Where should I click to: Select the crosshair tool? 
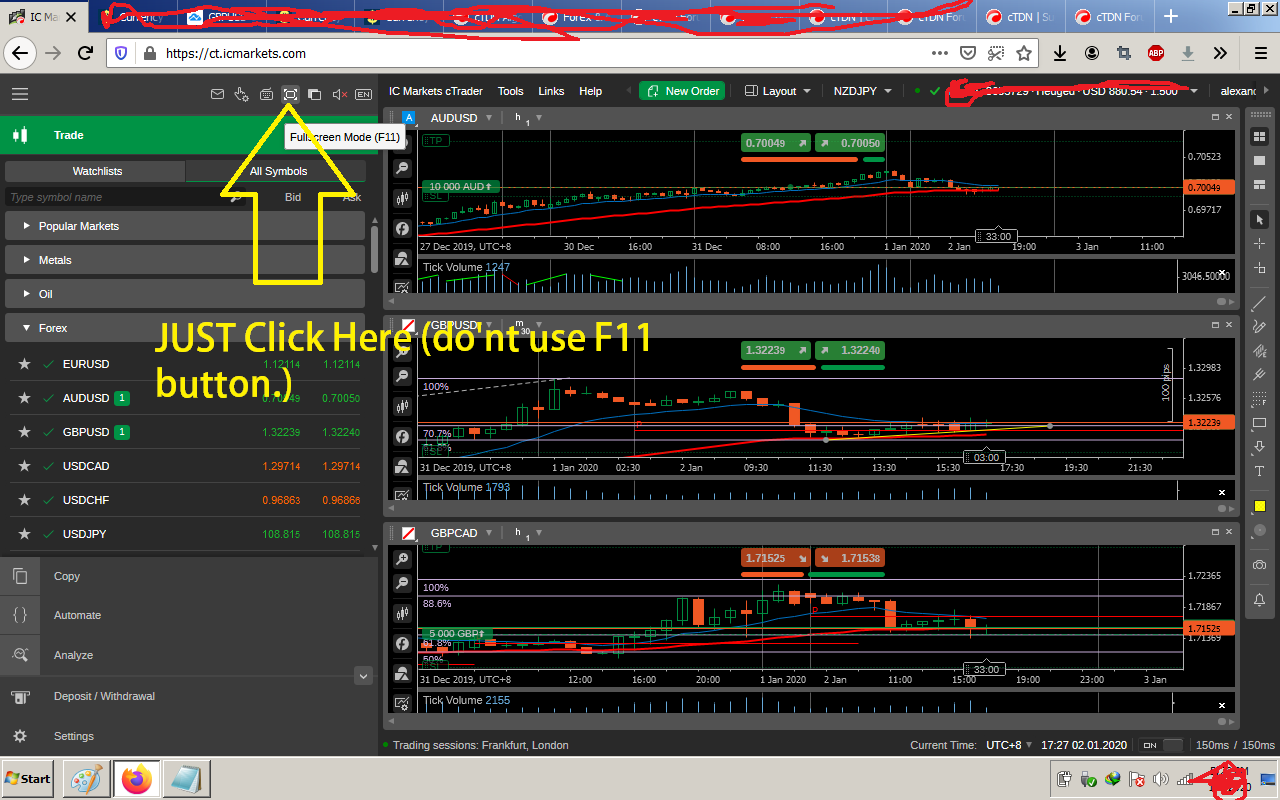[1259, 243]
